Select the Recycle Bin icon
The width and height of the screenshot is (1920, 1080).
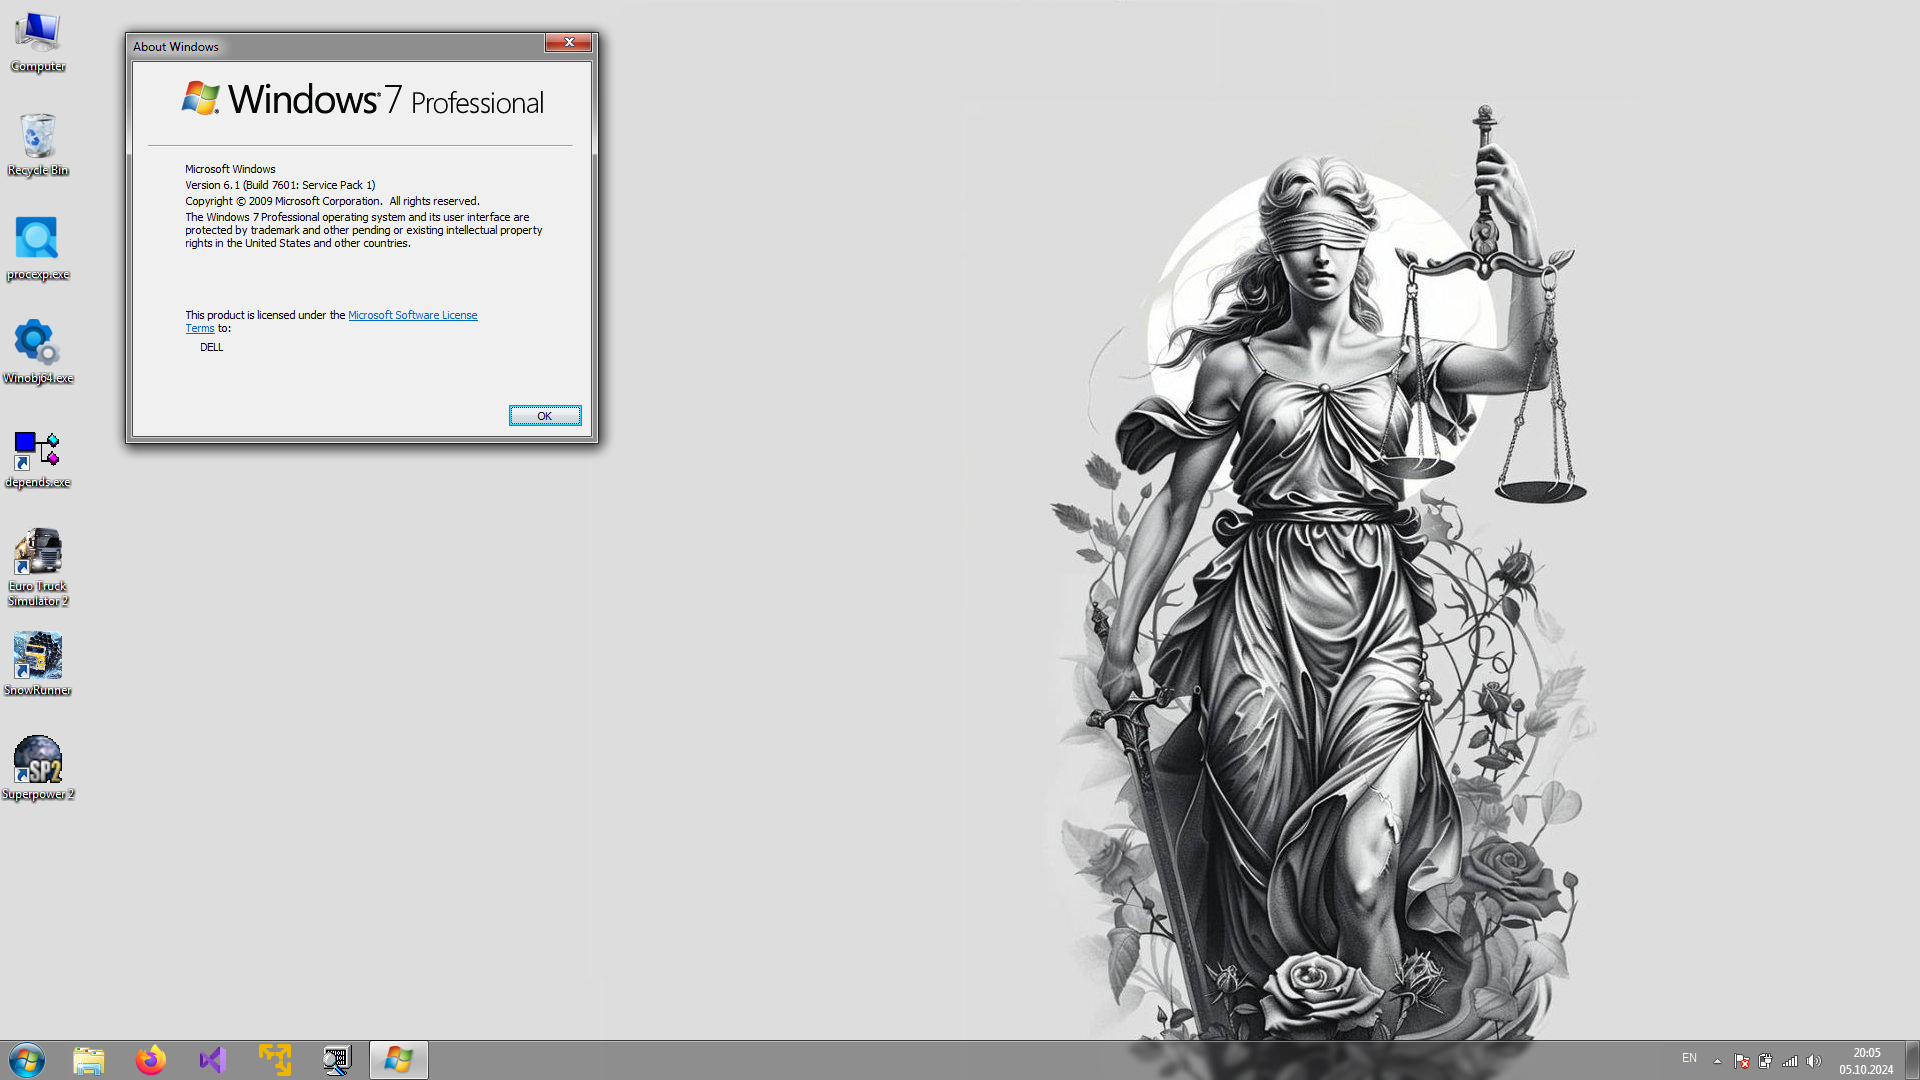click(x=37, y=137)
